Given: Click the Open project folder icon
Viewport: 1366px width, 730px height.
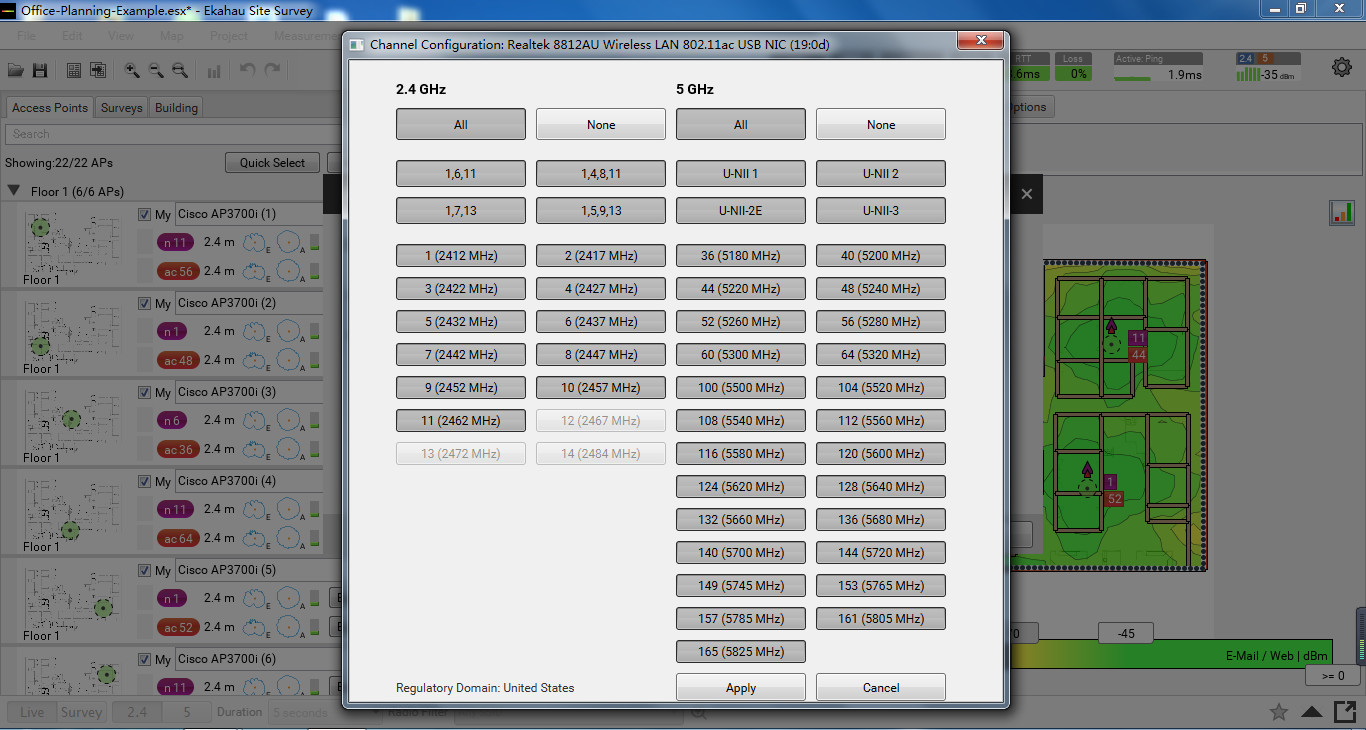Looking at the screenshot, I should [16, 70].
